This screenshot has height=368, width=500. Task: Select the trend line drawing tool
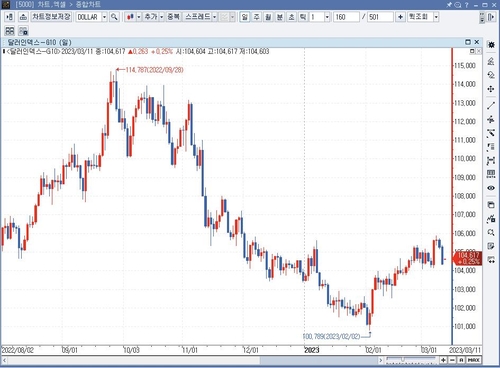point(491,106)
